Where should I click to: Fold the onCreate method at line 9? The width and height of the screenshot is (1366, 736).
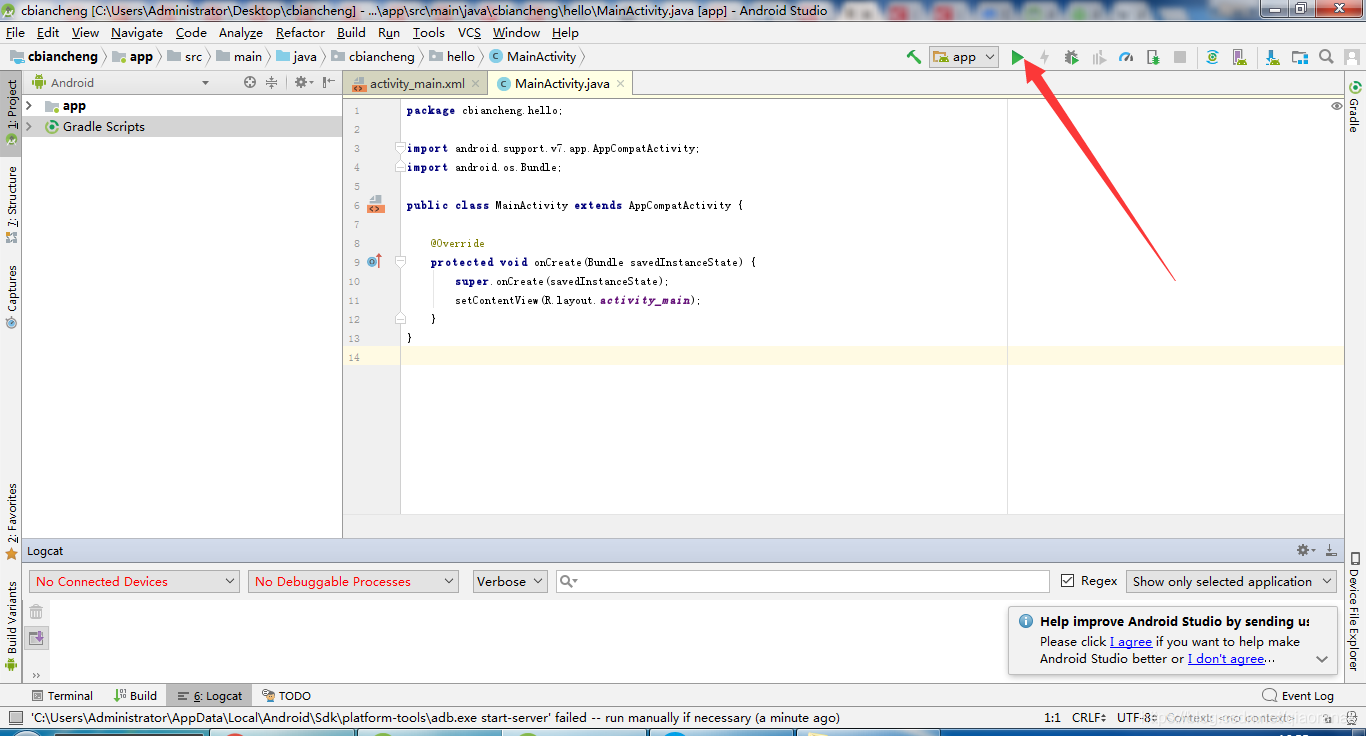[400, 262]
